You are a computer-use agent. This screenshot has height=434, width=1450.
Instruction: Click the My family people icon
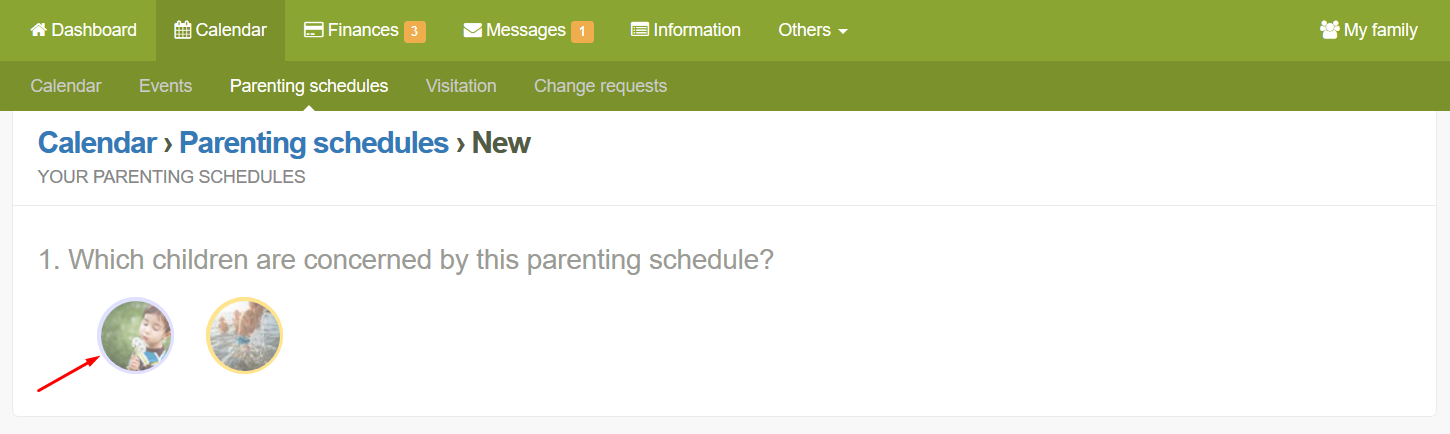point(1329,30)
